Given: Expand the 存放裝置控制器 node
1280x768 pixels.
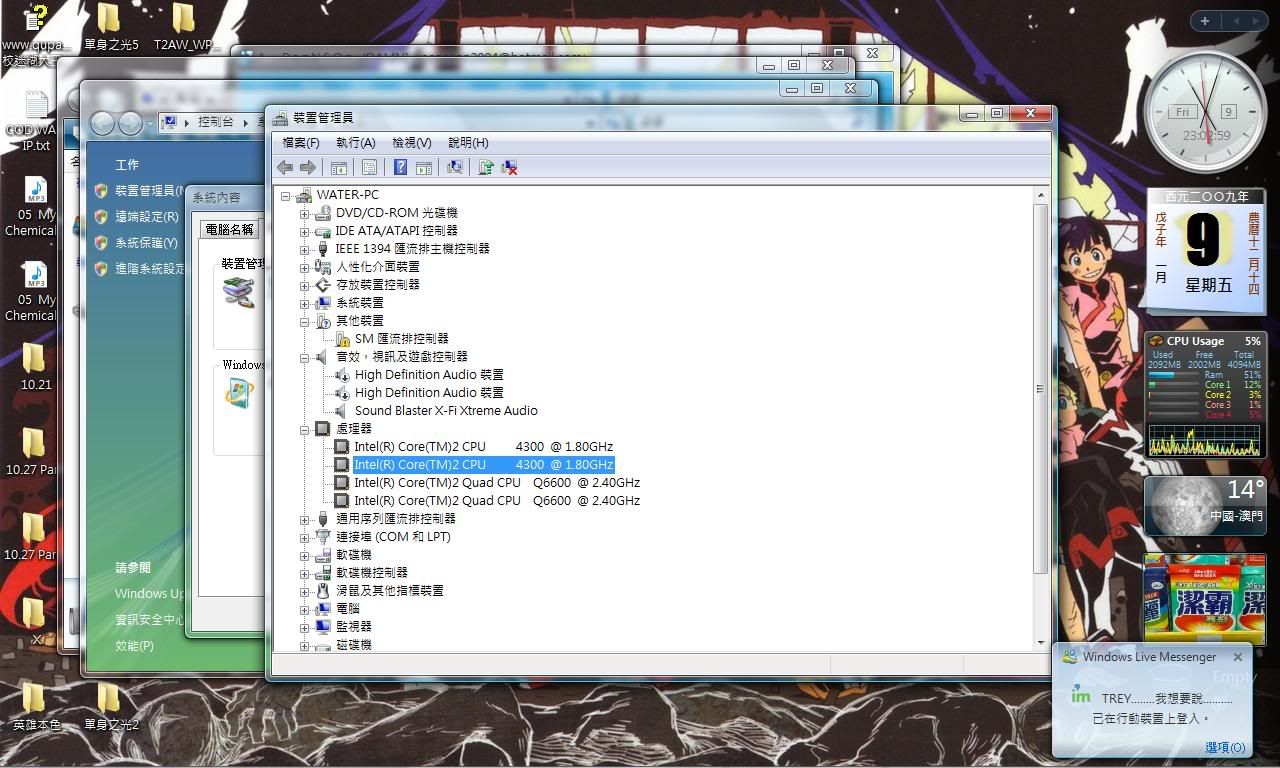Looking at the screenshot, I should tap(305, 285).
